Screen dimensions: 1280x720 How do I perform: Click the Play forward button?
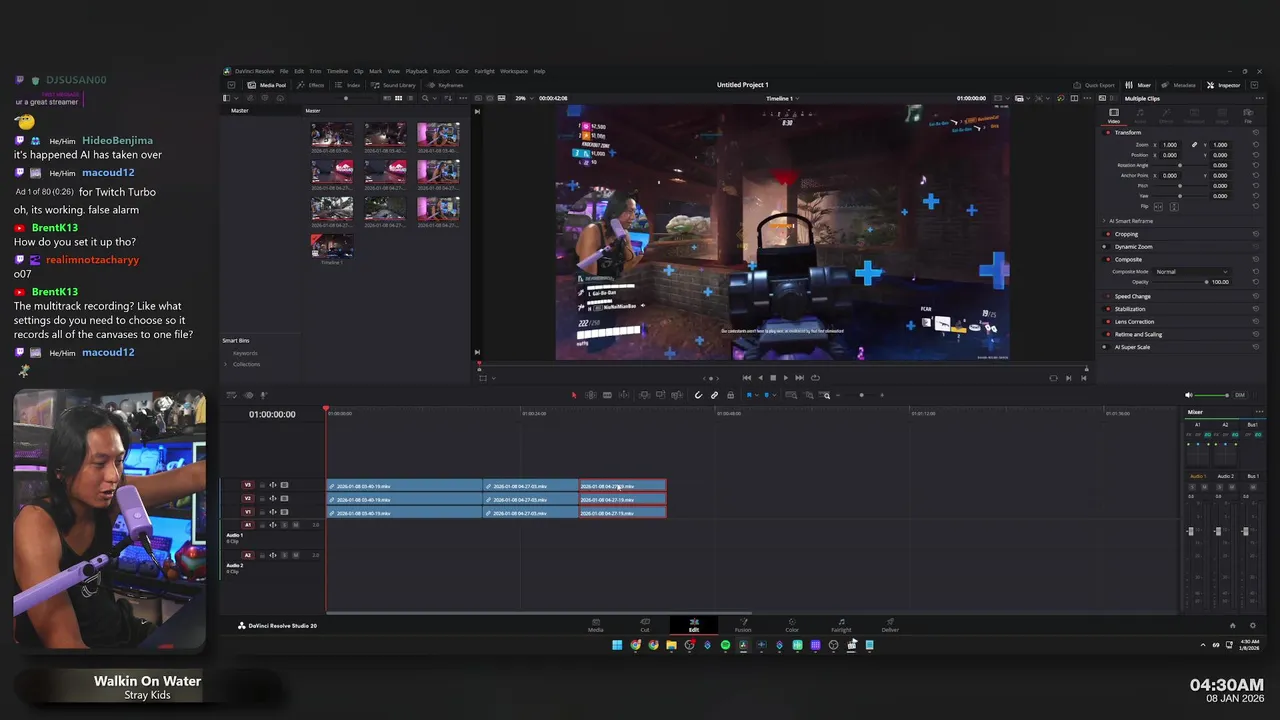coord(785,378)
